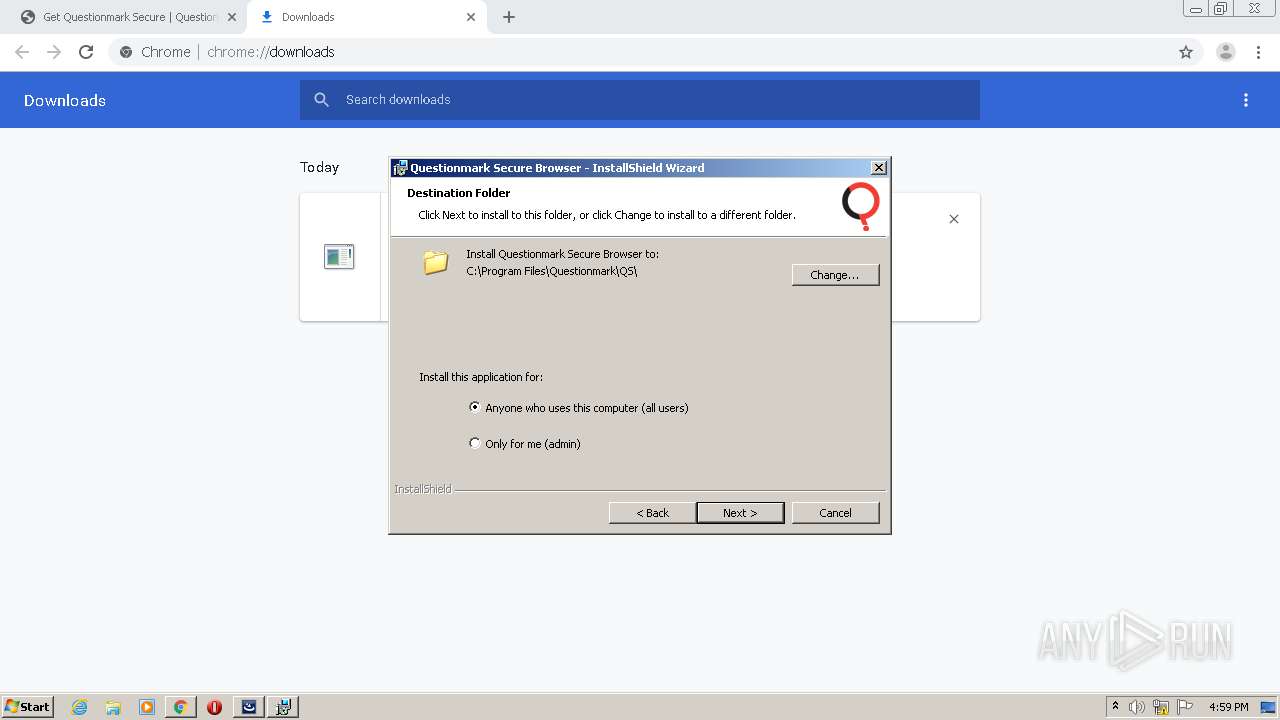The width and height of the screenshot is (1280, 720).
Task: Open Internet Explorer from the taskbar
Action: point(80,707)
